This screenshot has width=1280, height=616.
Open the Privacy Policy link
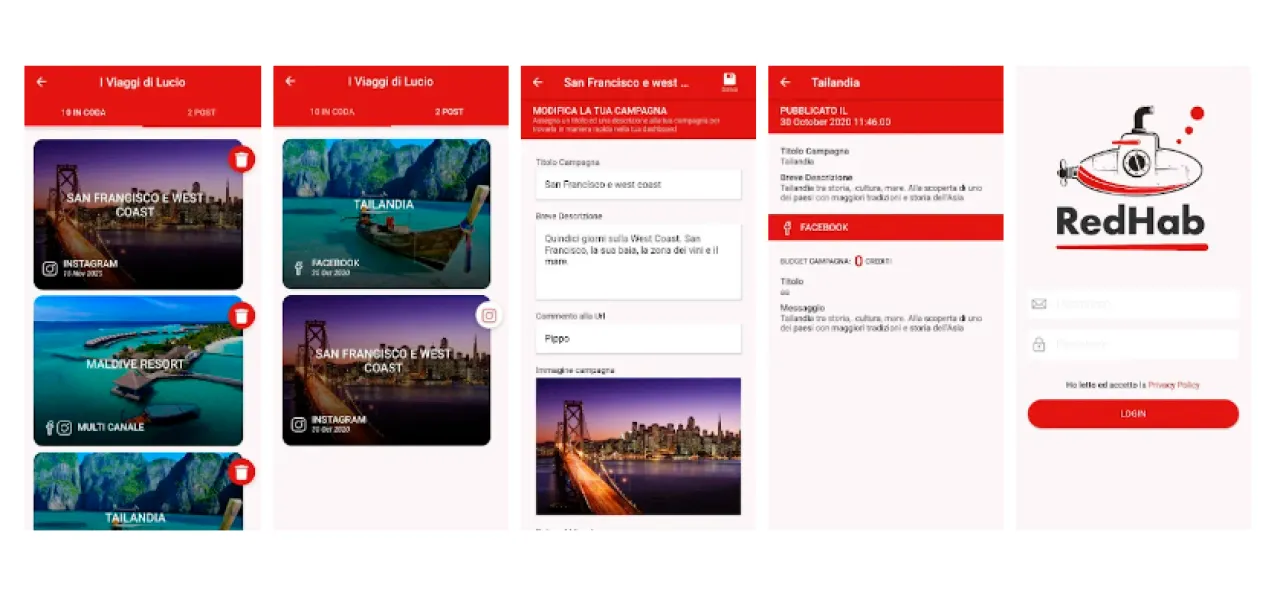pyautogui.click(x=1175, y=382)
